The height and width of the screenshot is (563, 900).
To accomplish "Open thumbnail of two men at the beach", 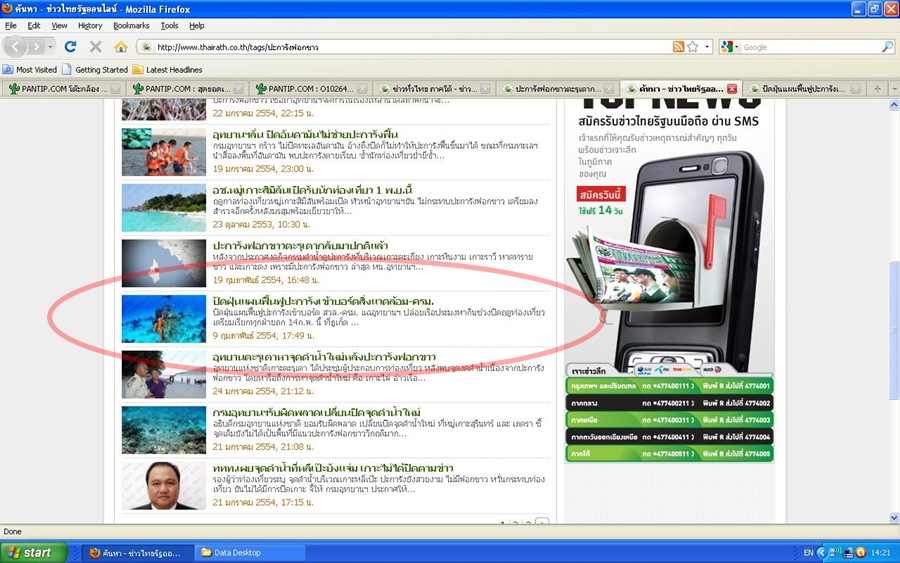I will (x=164, y=374).
